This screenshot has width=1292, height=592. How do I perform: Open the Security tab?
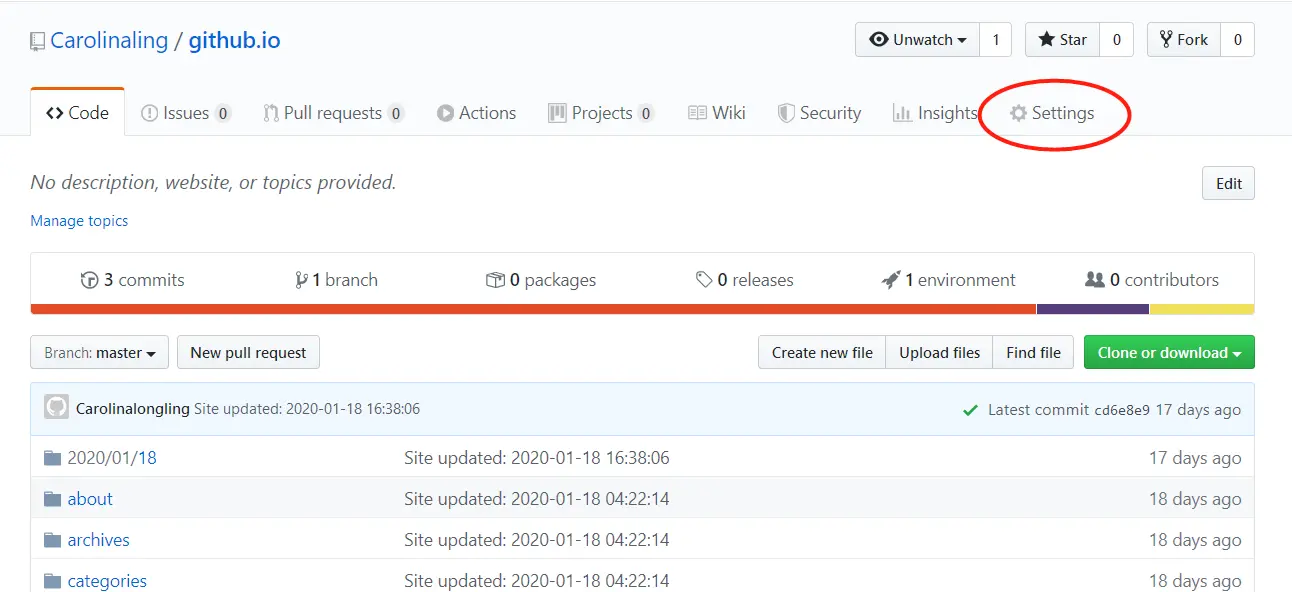pos(819,113)
